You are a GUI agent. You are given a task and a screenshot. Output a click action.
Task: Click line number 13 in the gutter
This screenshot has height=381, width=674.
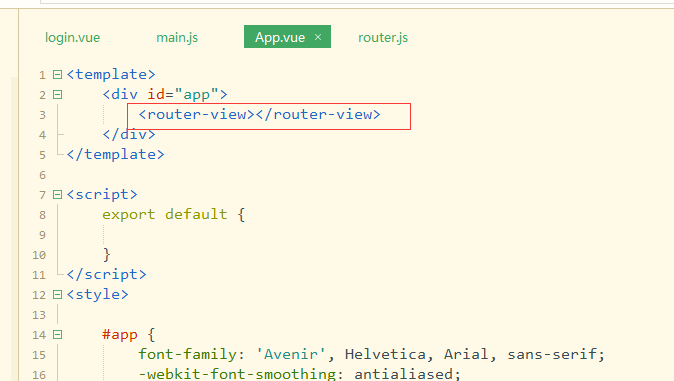click(x=39, y=315)
